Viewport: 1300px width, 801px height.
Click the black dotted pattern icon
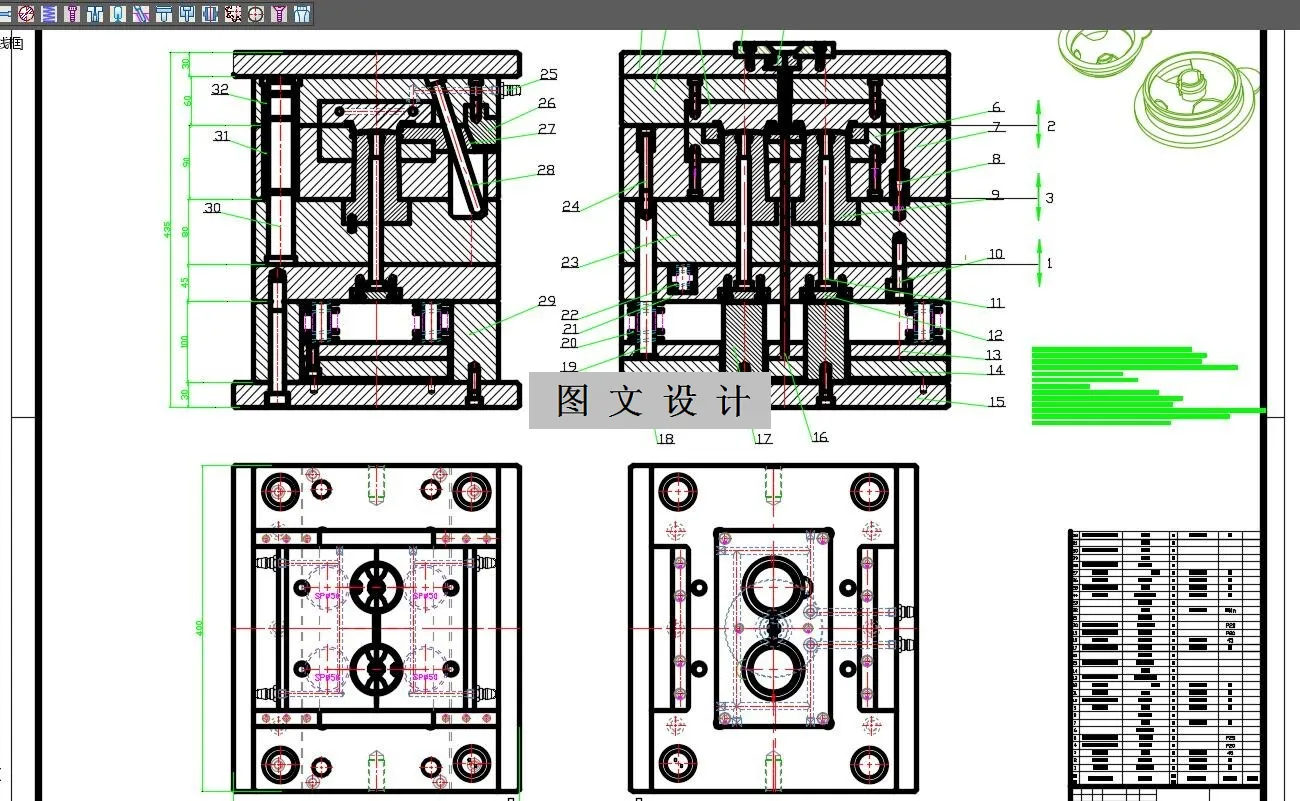pos(233,14)
